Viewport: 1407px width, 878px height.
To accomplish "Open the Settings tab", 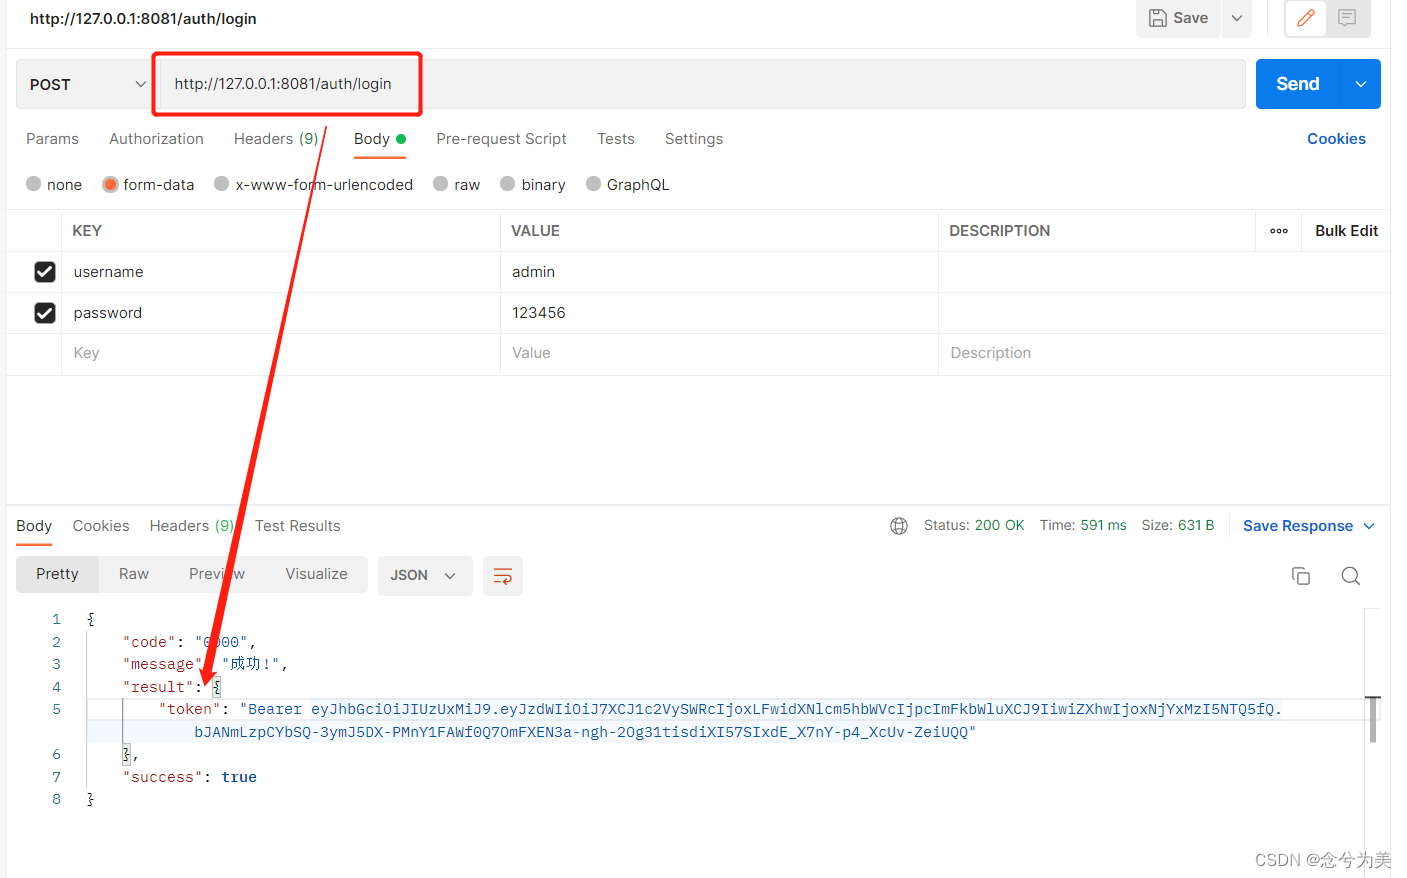I will pyautogui.click(x=694, y=139).
